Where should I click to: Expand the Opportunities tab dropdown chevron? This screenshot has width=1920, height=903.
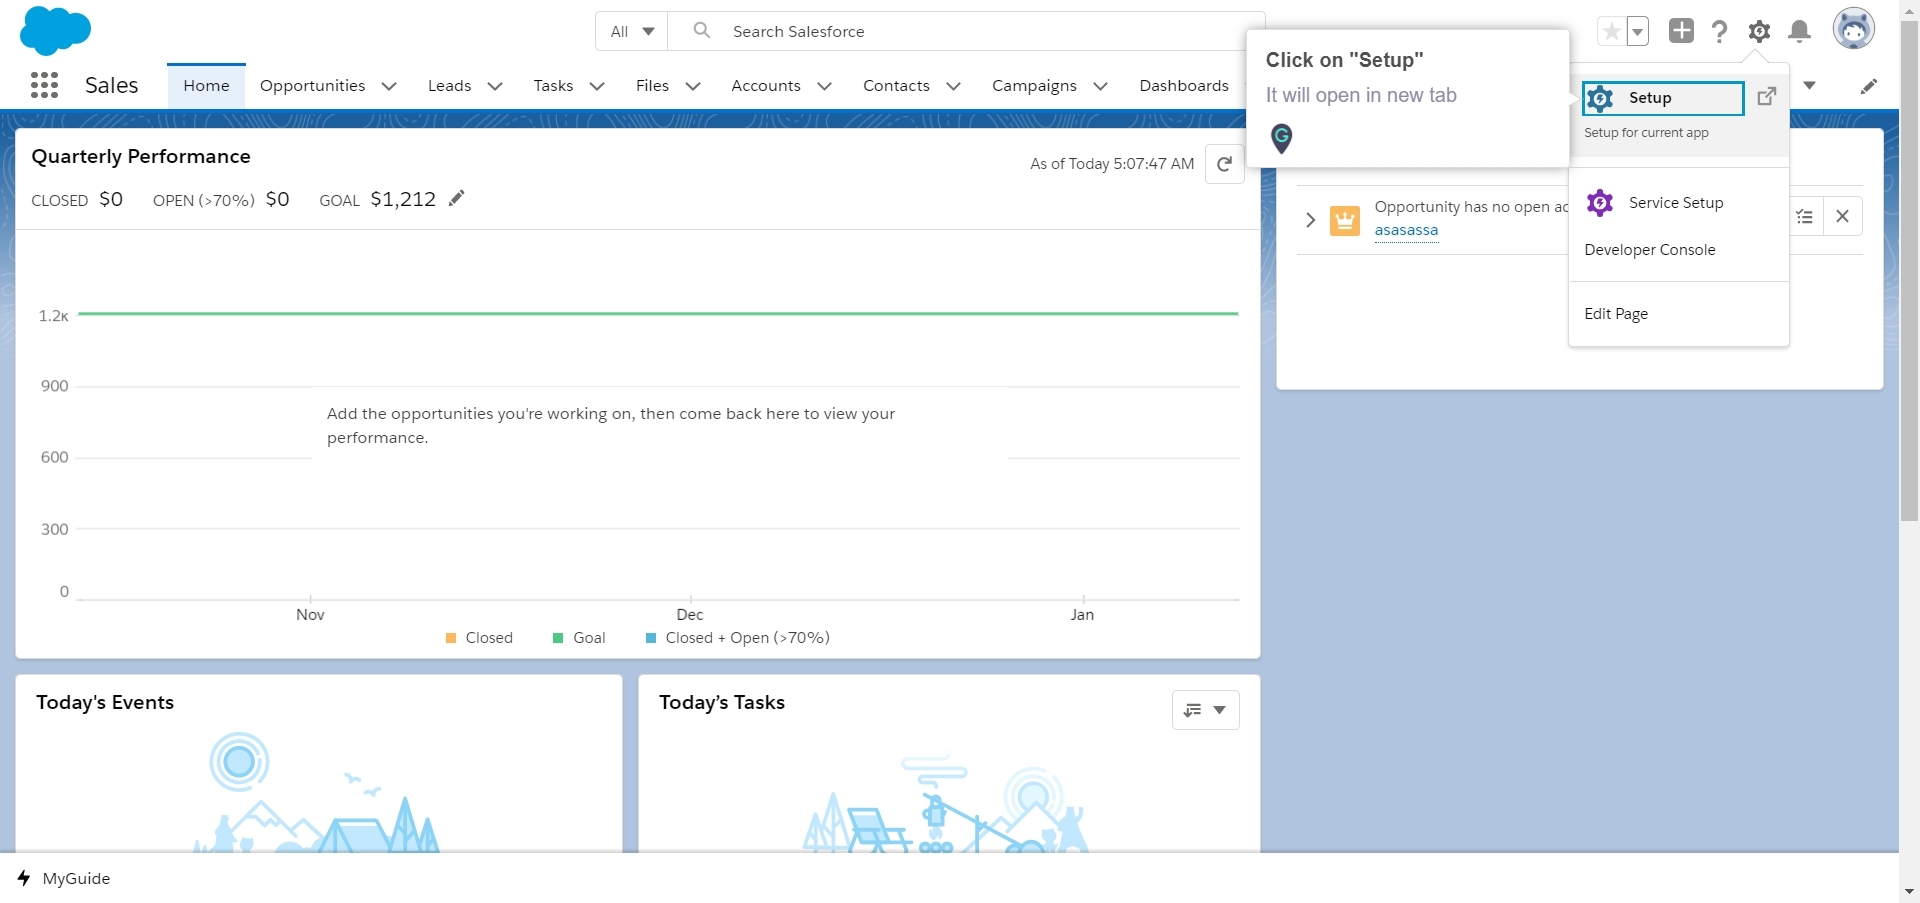(389, 86)
